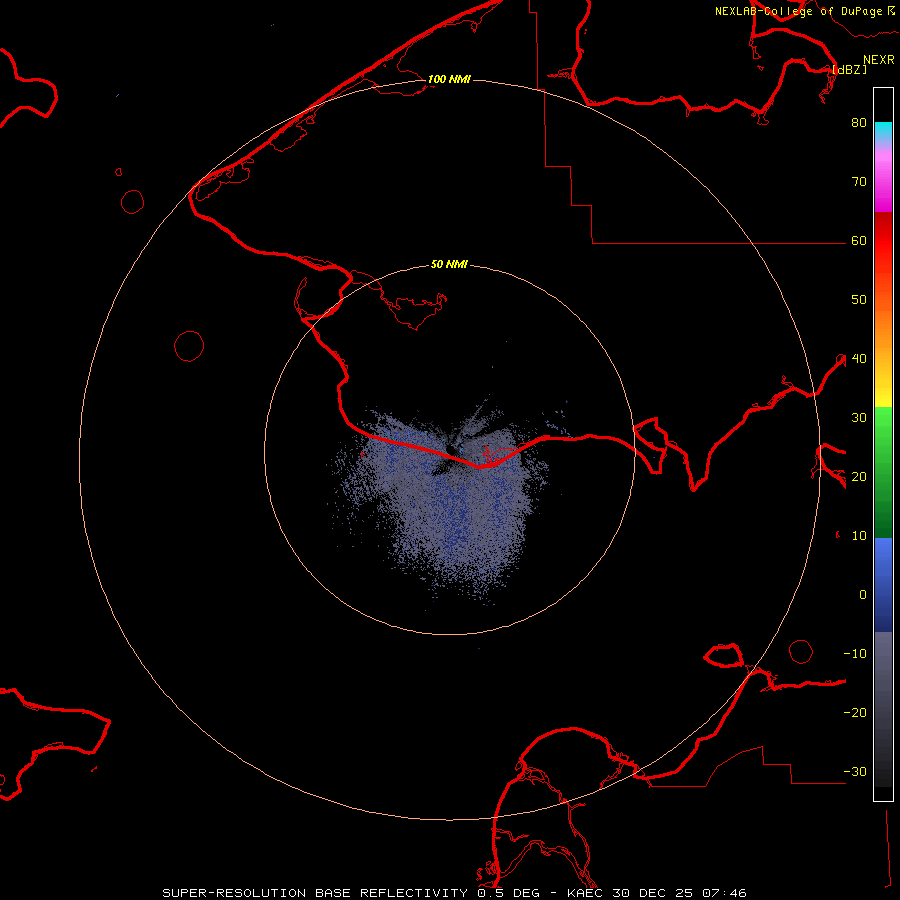Click the magenta segment of the reflectivity color bar
Viewport: 900px width, 900px height.
point(883,181)
